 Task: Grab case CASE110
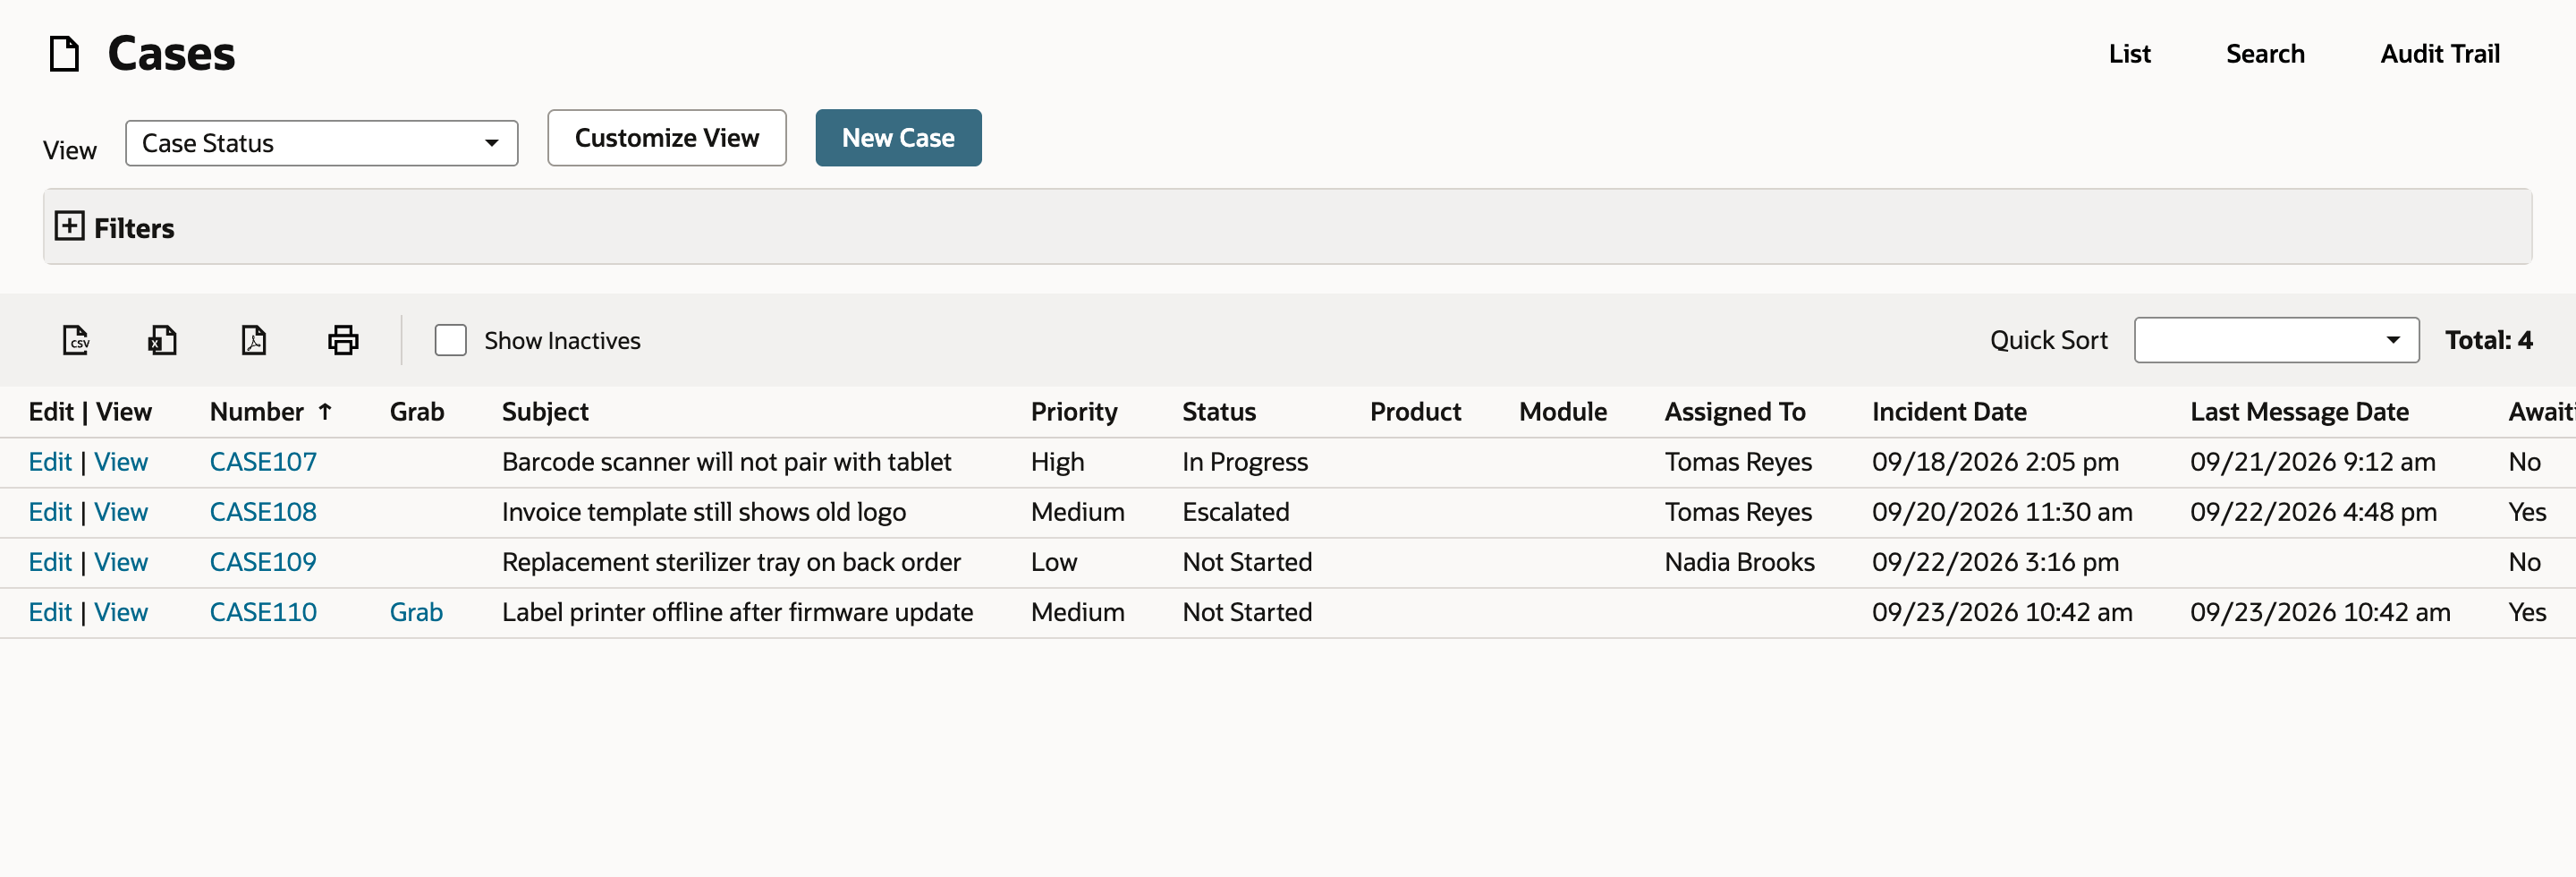coord(416,612)
